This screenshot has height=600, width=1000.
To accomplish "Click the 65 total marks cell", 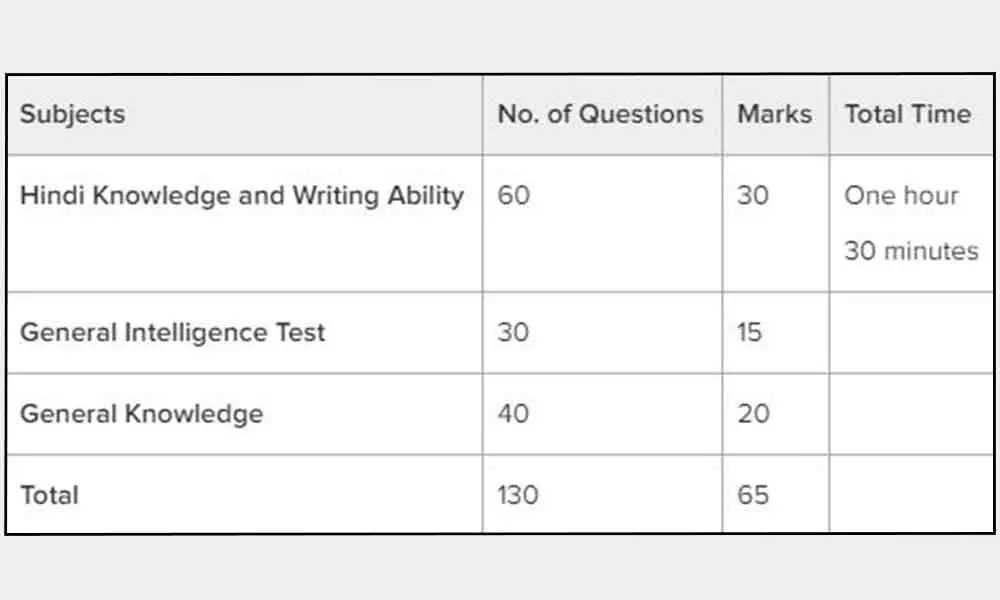I will point(753,494).
